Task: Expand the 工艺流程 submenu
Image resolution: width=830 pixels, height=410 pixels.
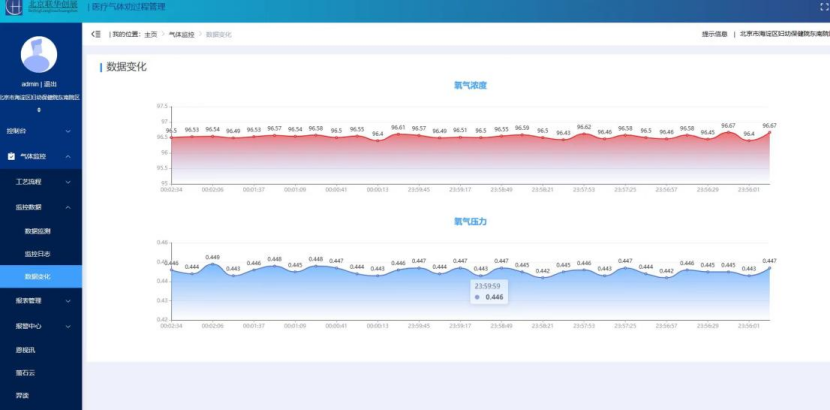Action: tap(68, 182)
